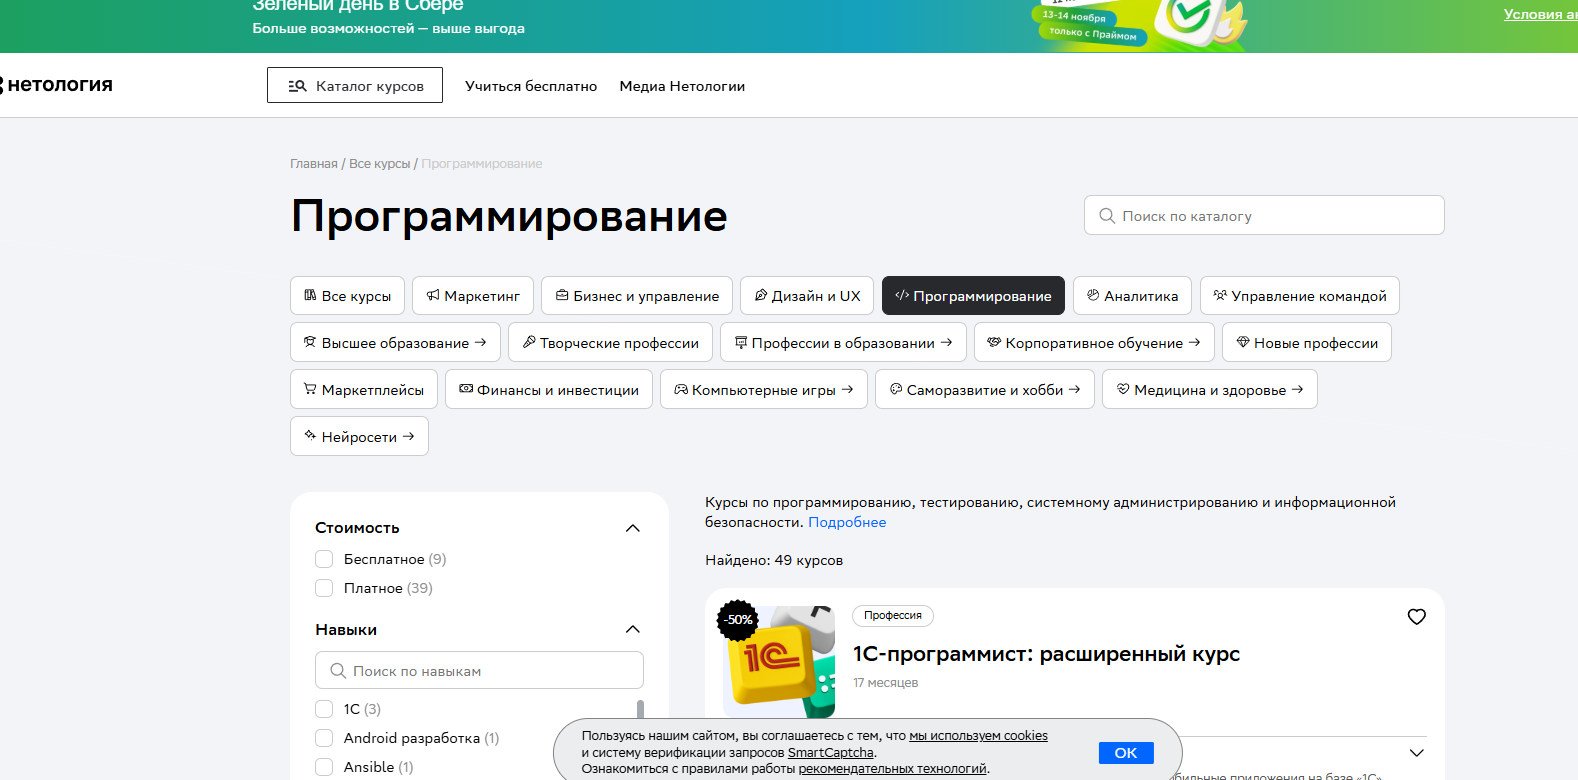Choose the Дизайн и UX category
Screen dimensions: 1578x780
click(x=807, y=296)
